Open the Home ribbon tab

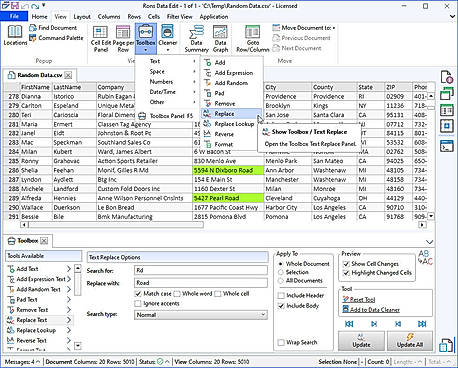(39, 16)
